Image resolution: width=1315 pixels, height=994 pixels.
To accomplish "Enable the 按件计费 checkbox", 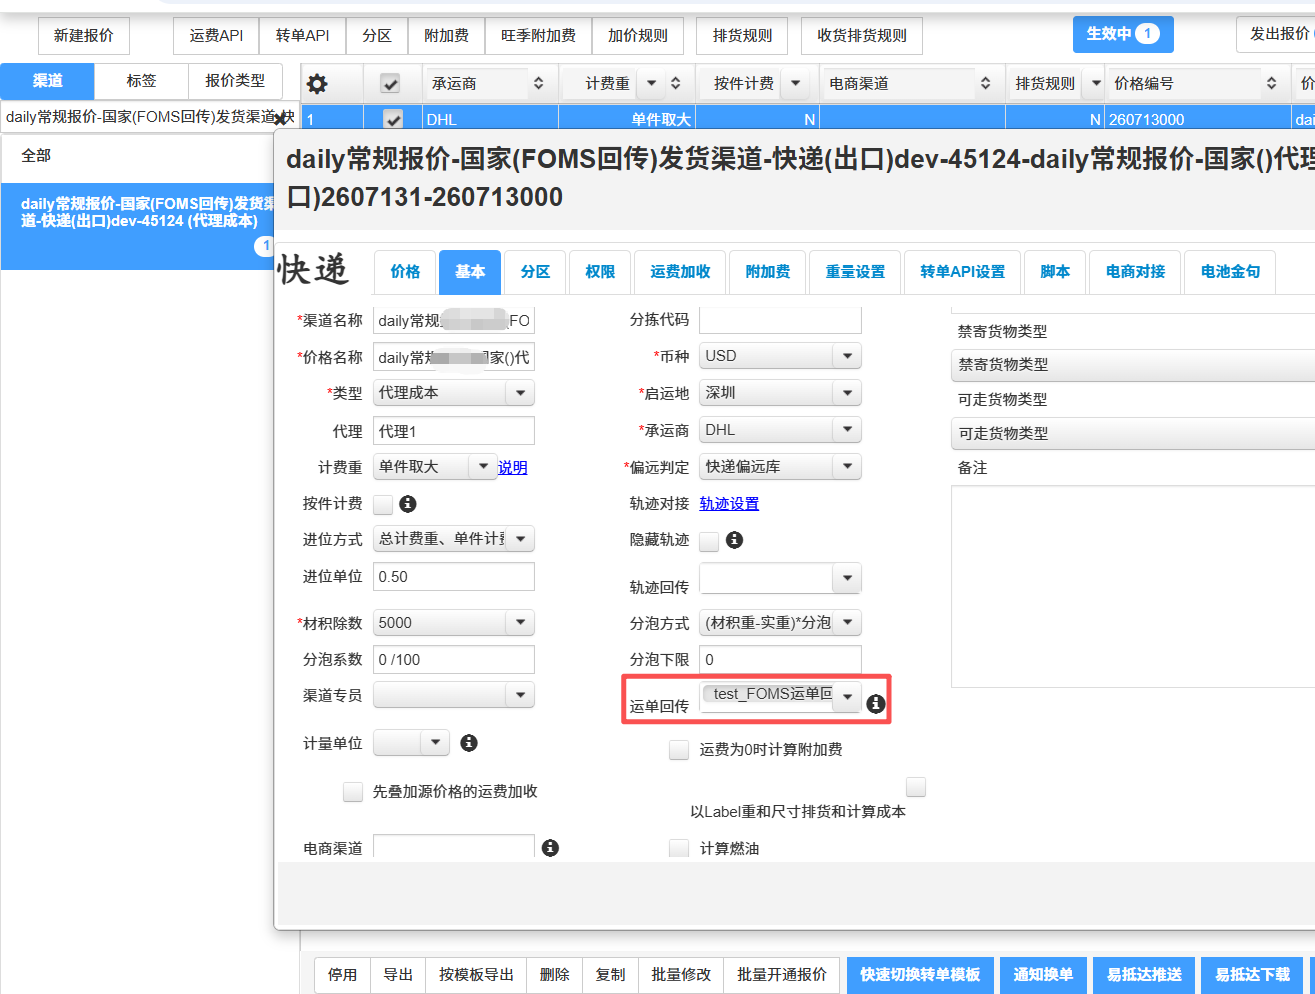I will coord(383,504).
